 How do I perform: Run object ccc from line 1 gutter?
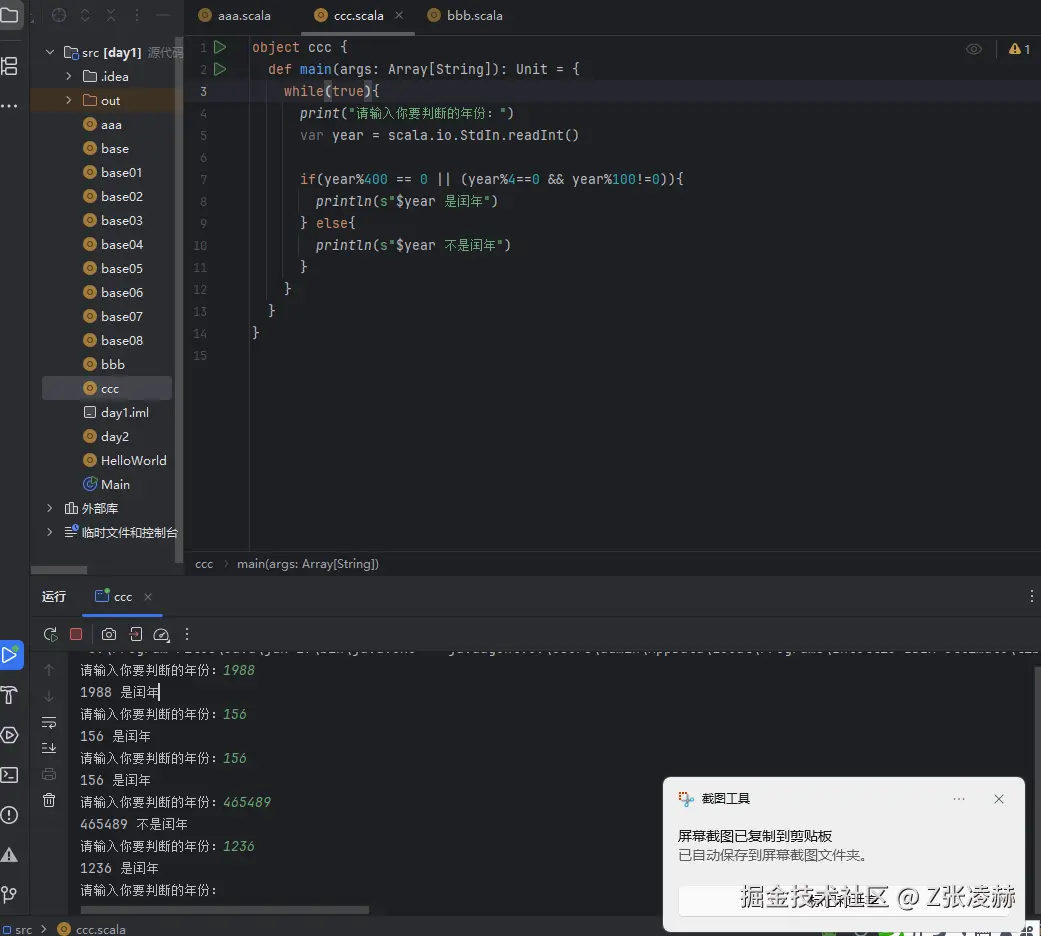point(220,47)
